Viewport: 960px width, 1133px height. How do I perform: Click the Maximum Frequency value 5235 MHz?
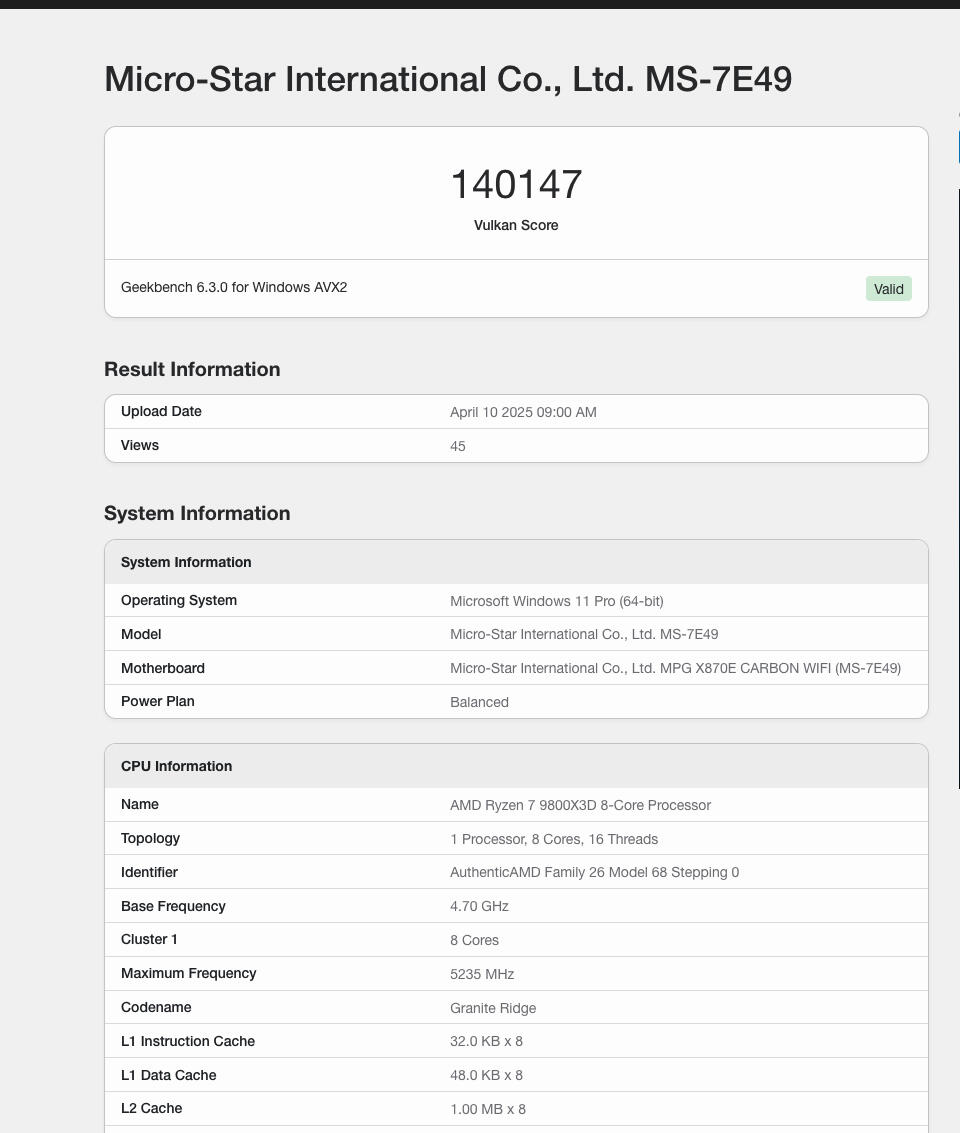pyautogui.click(x=482, y=974)
